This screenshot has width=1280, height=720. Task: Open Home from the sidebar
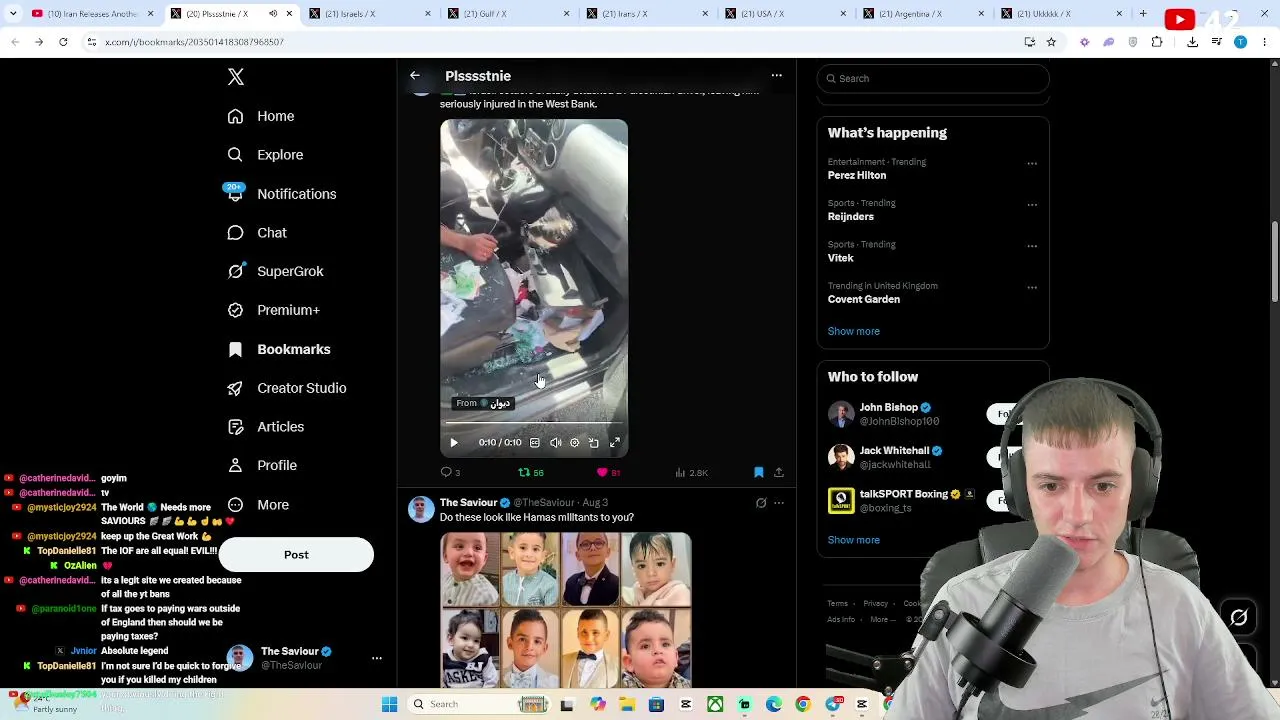261,116
